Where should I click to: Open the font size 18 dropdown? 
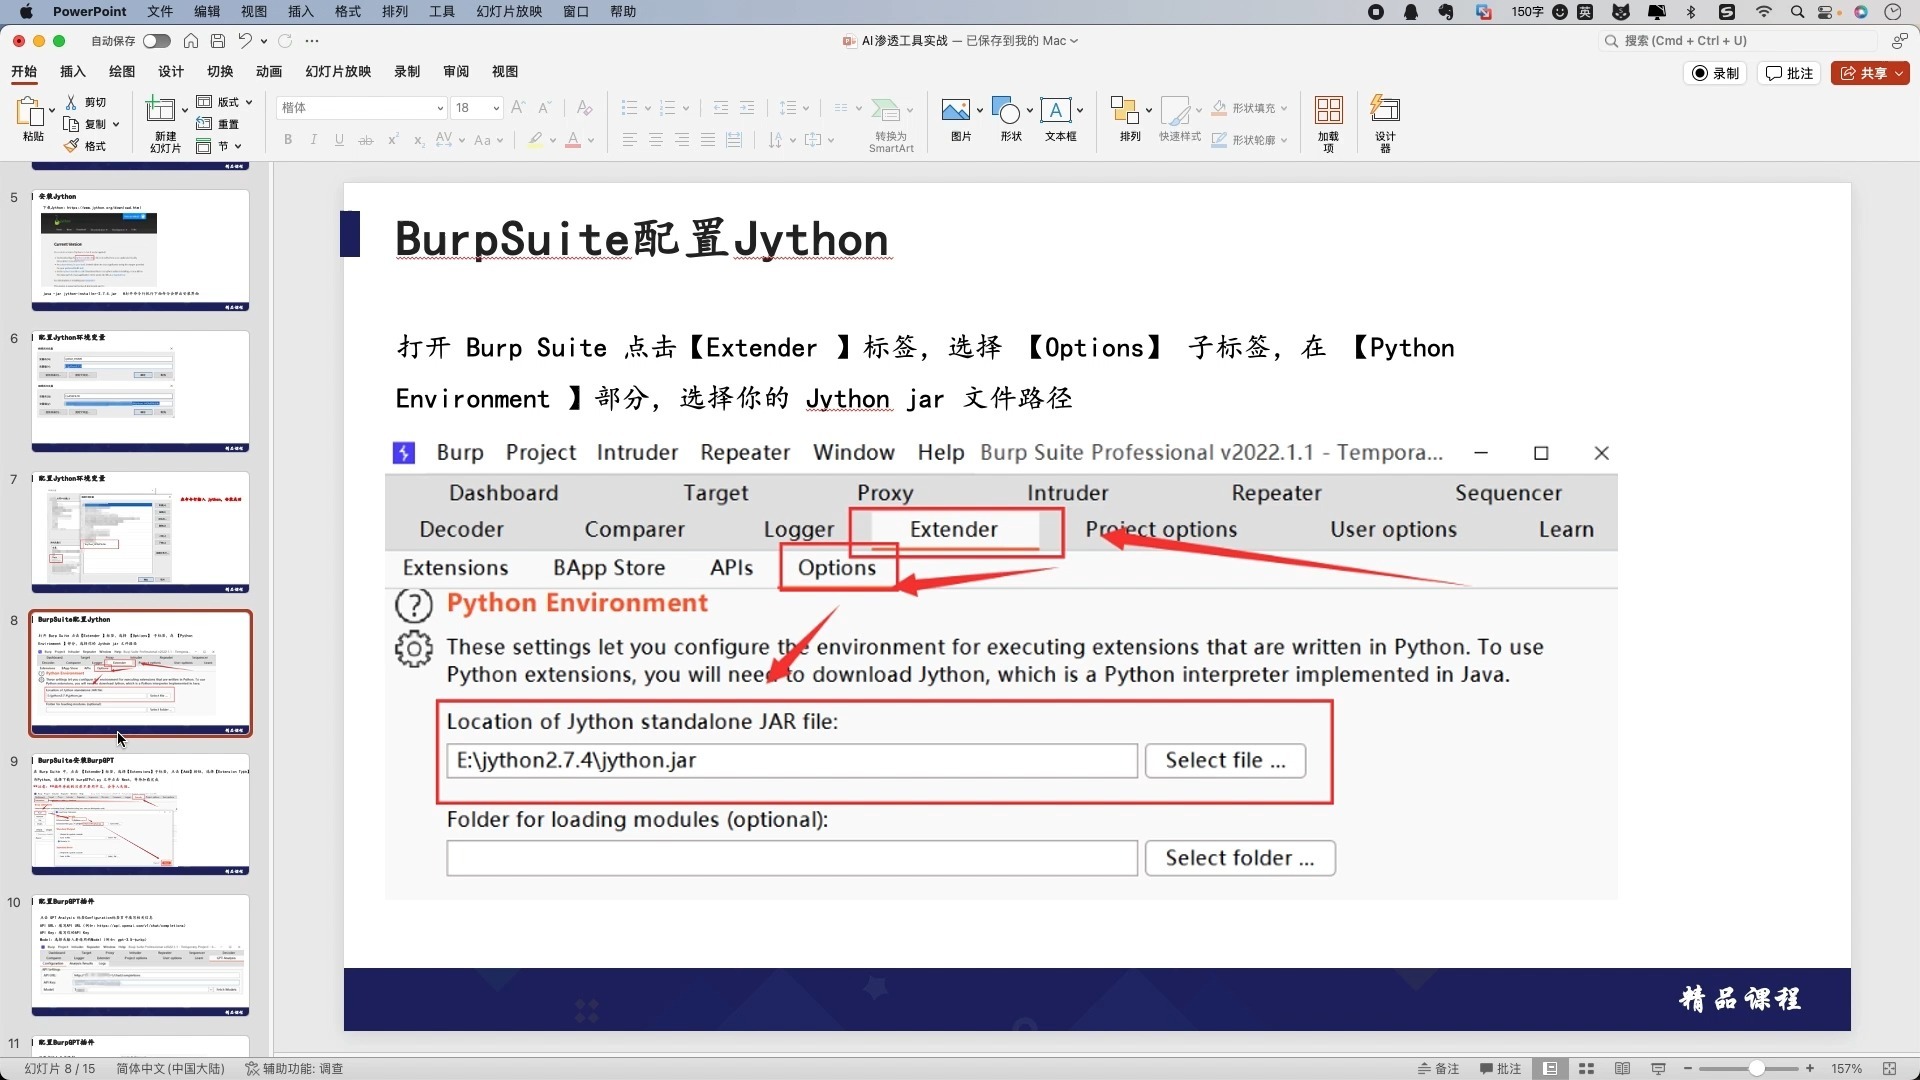pos(496,108)
